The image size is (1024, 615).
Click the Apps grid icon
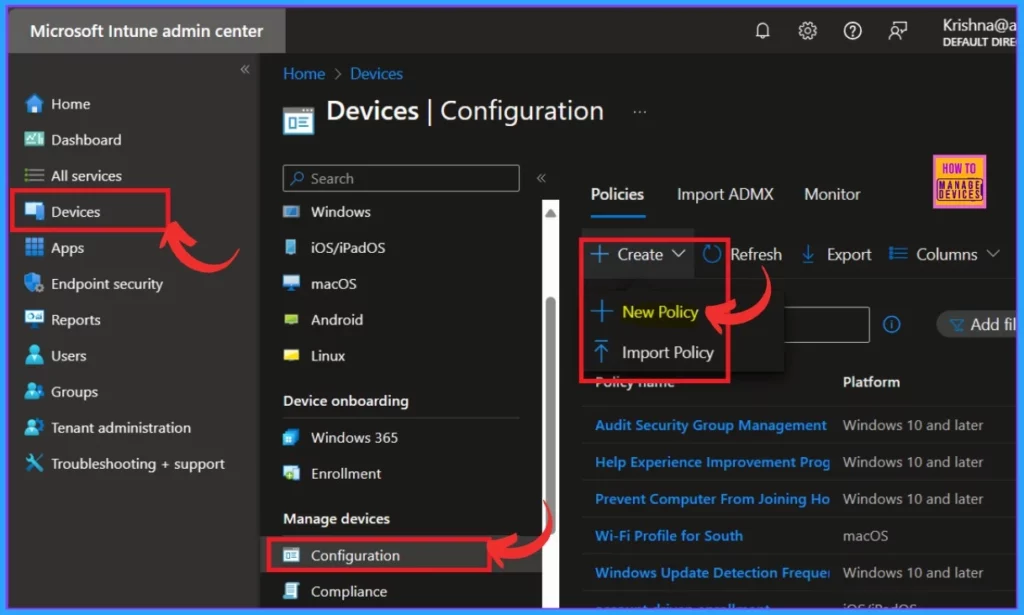click(34, 247)
